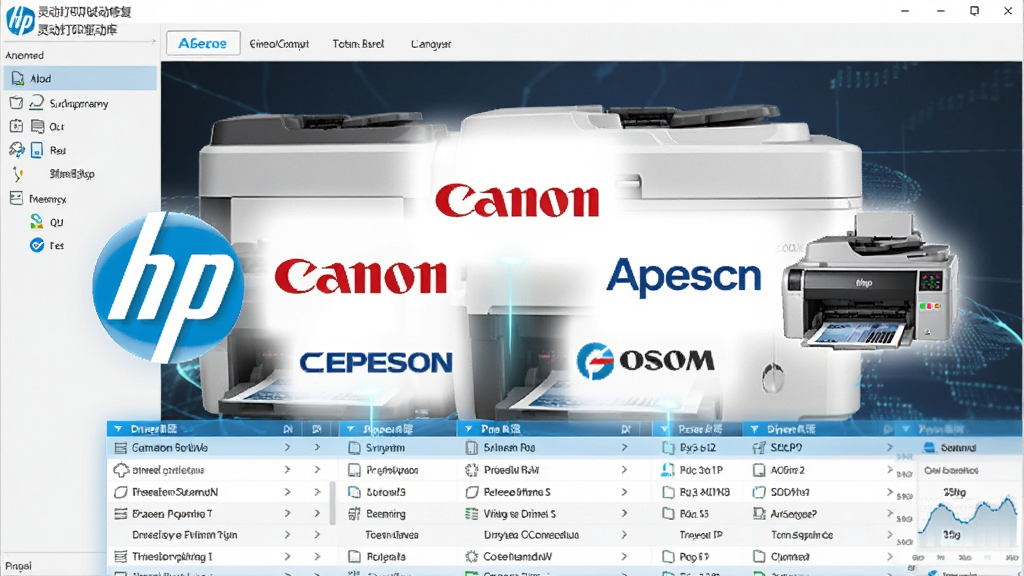1024x576 pixels.
Task: Click the usage line chart
Action: tap(968, 519)
